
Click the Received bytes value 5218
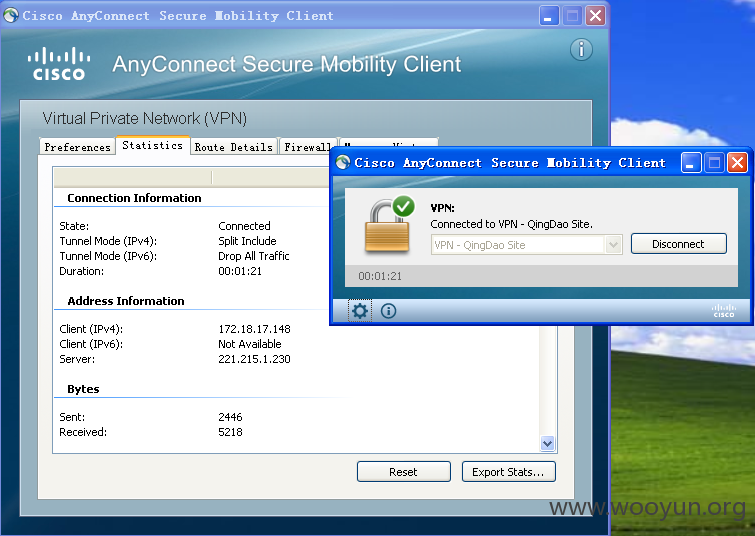coord(230,432)
